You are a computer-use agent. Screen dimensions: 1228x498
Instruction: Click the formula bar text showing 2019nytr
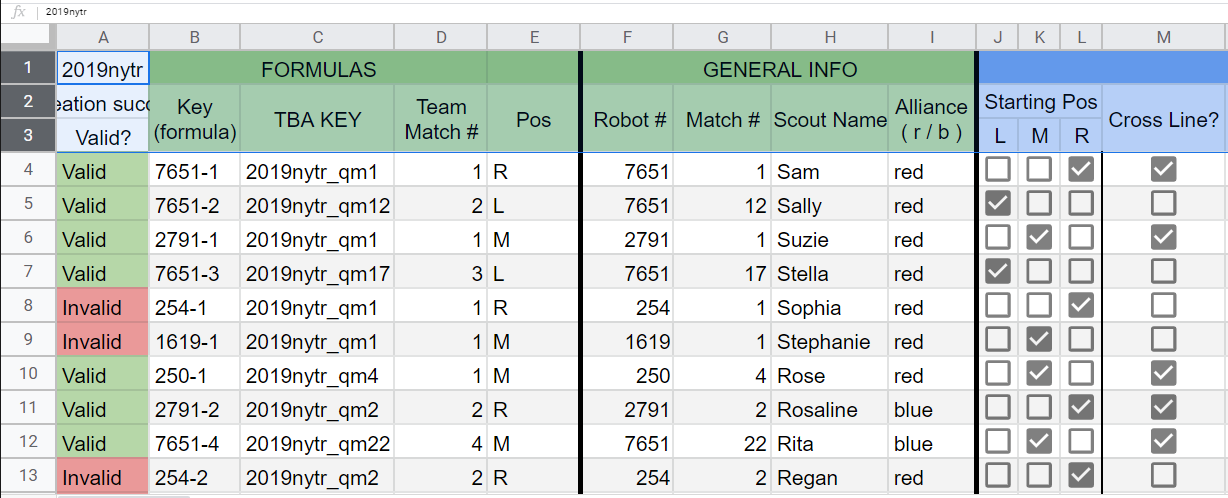click(x=66, y=12)
